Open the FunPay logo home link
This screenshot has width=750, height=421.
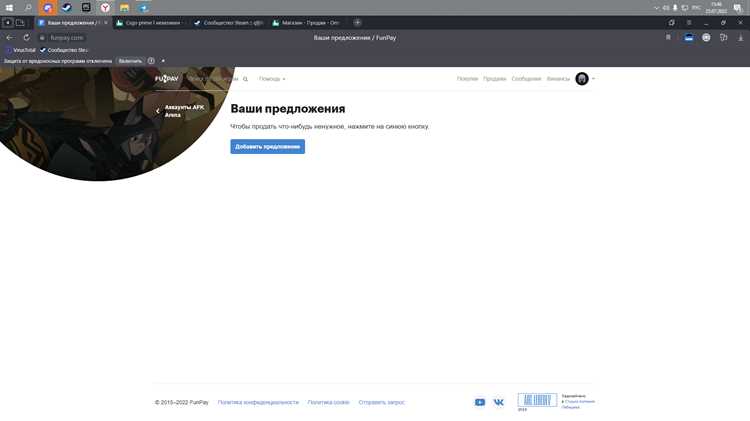point(166,79)
